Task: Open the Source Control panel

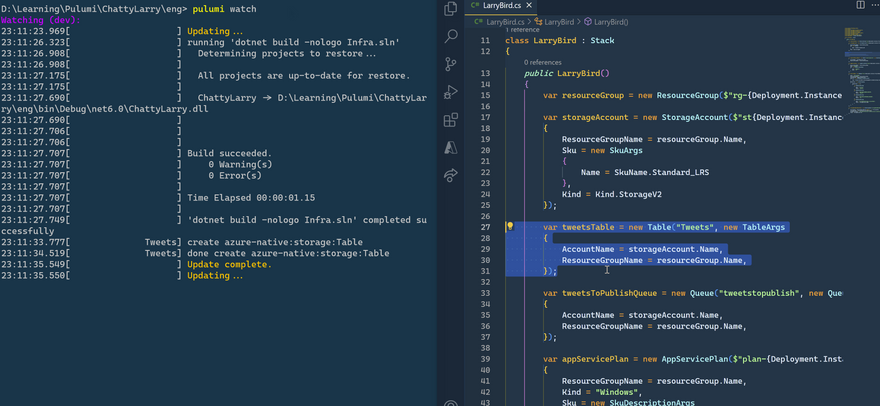Action: [451, 64]
